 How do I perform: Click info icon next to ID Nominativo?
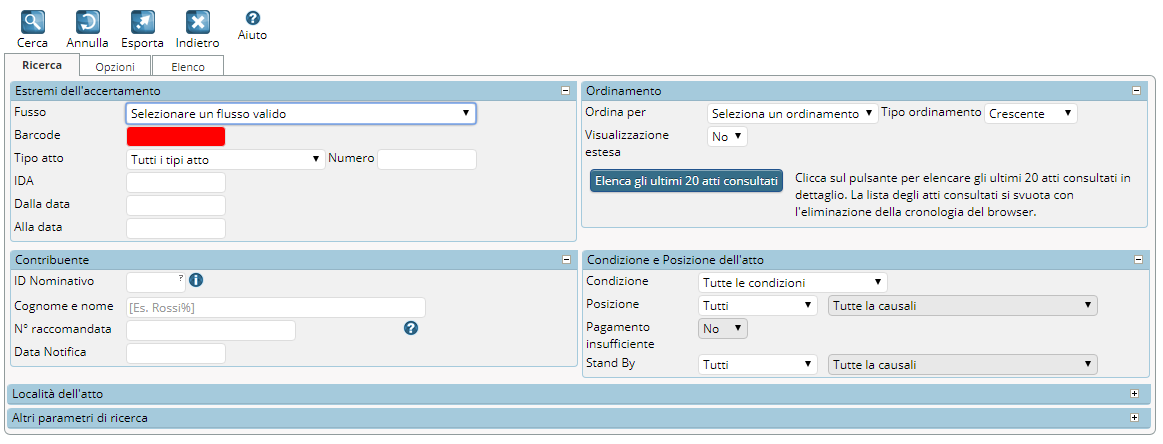tap(196, 280)
